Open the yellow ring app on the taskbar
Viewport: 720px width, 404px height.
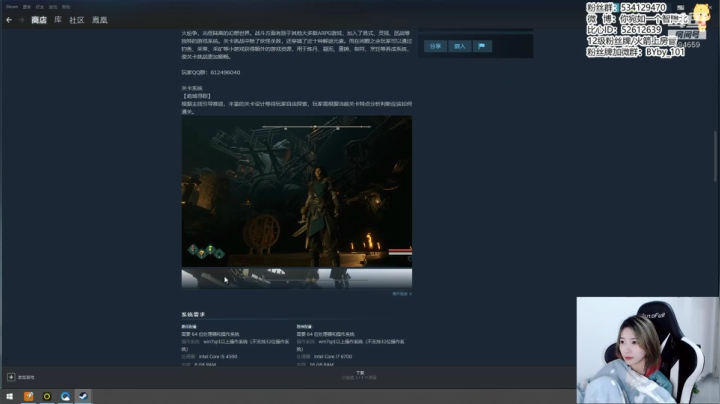pyautogui.click(x=47, y=396)
